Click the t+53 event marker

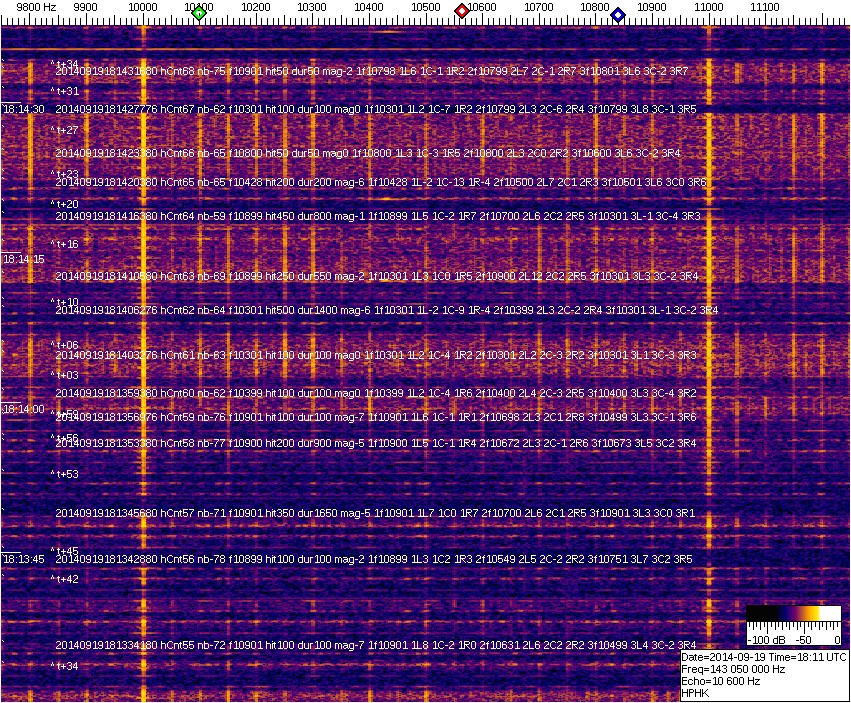66,474
